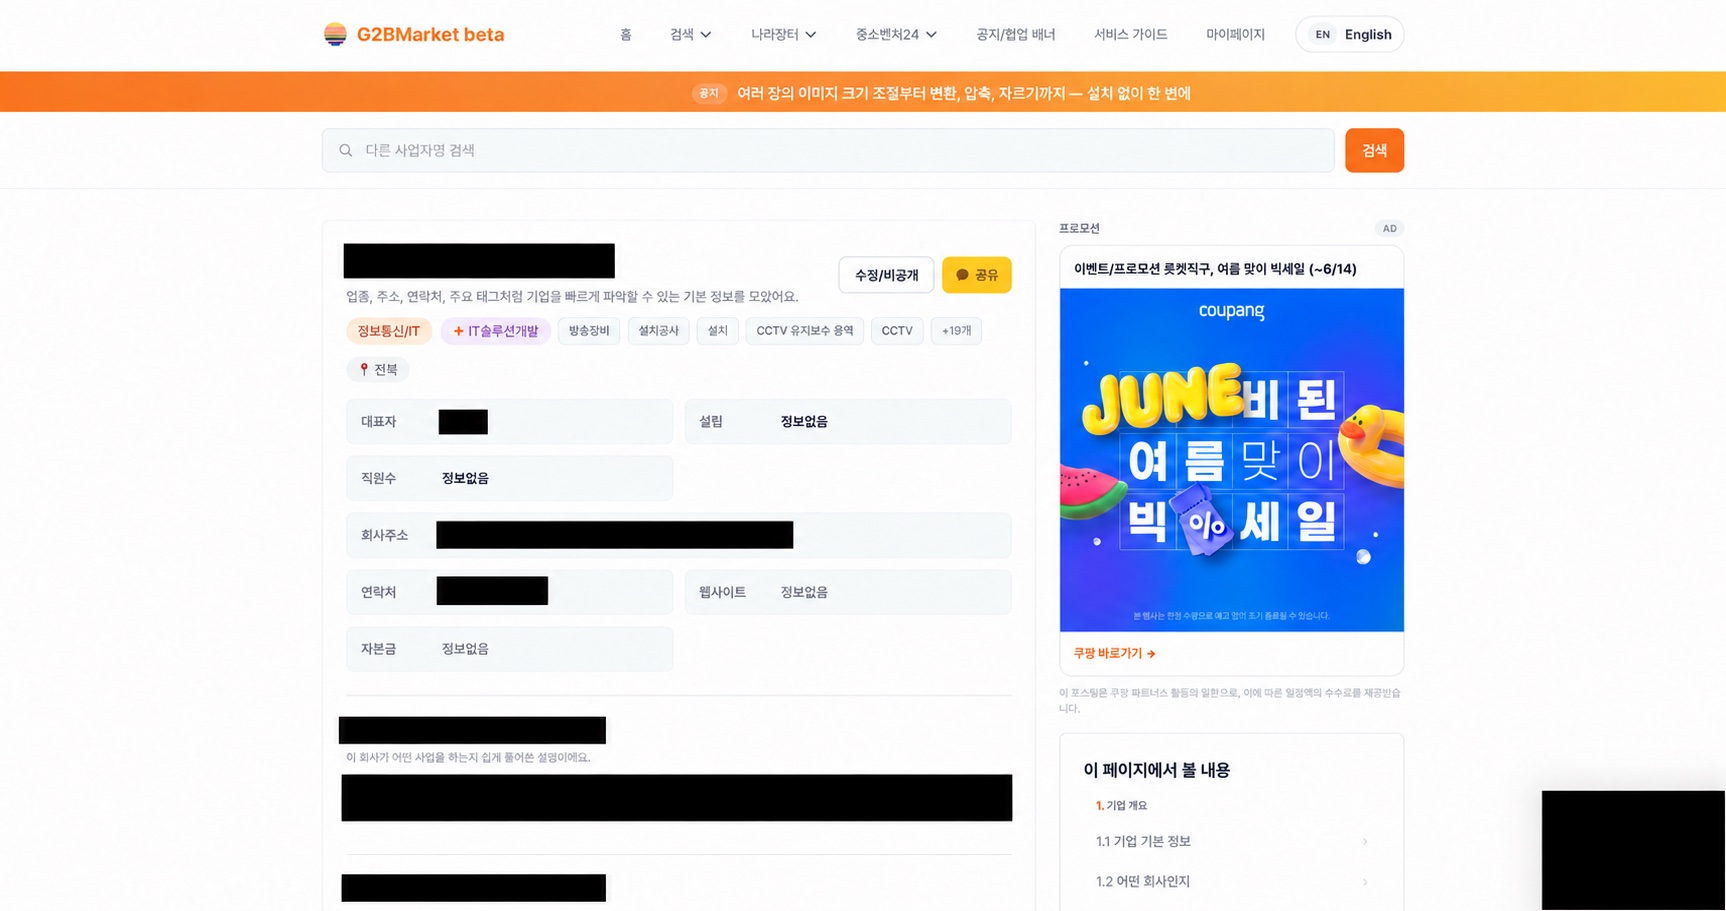The width and height of the screenshot is (1726, 911).
Task: Click the yellow 공유 share button
Action: coord(976,275)
